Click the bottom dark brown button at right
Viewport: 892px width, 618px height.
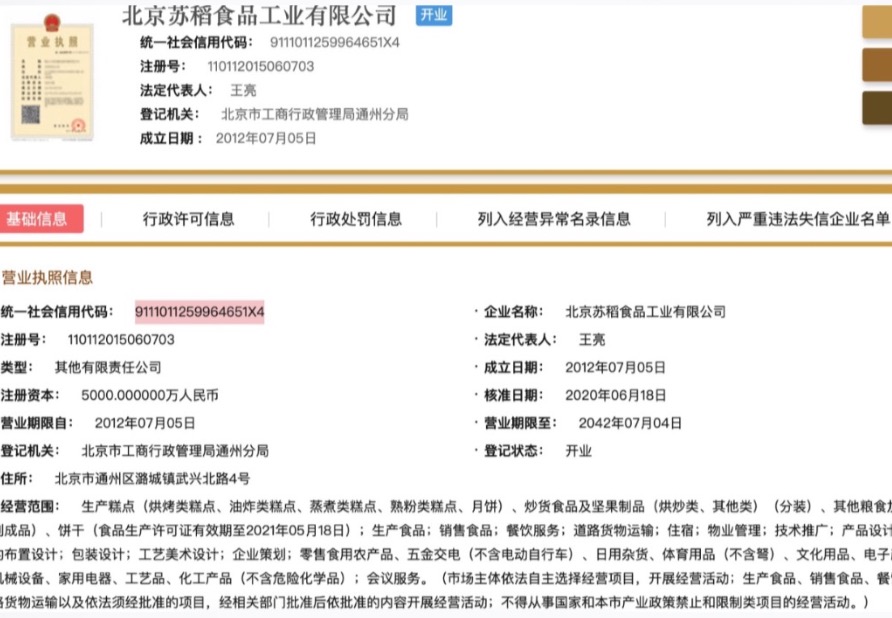pos(876,108)
